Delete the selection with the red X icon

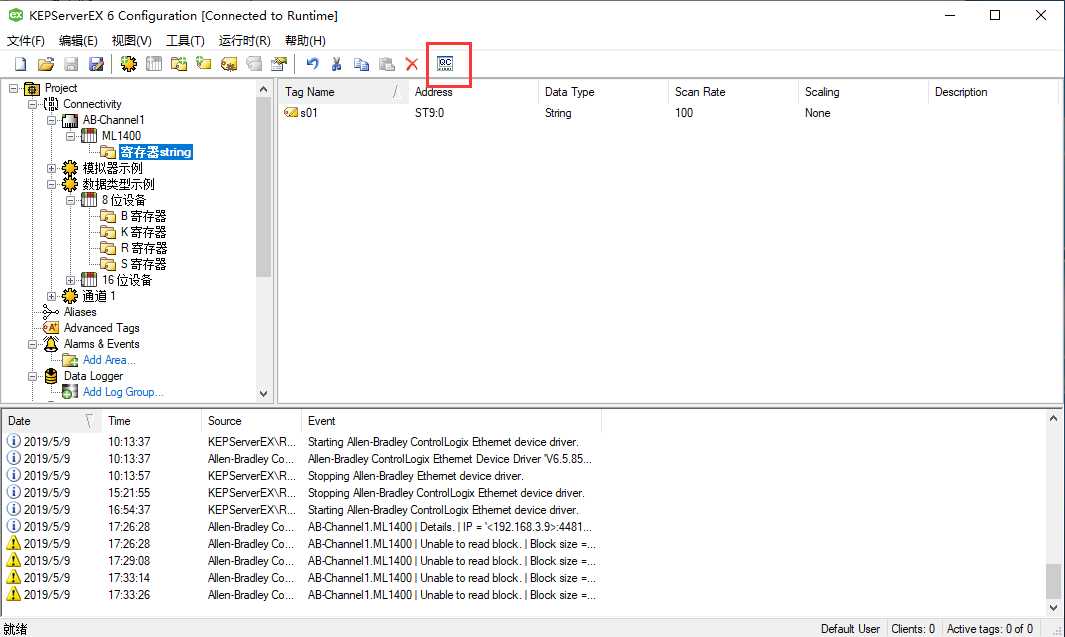click(412, 64)
